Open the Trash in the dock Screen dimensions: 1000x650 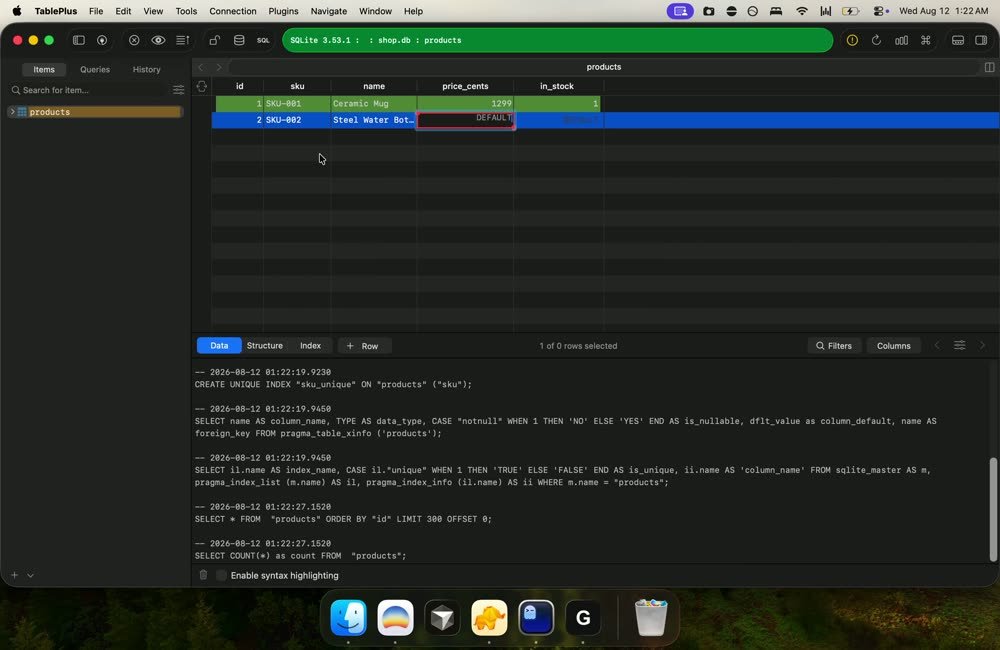[651, 617]
